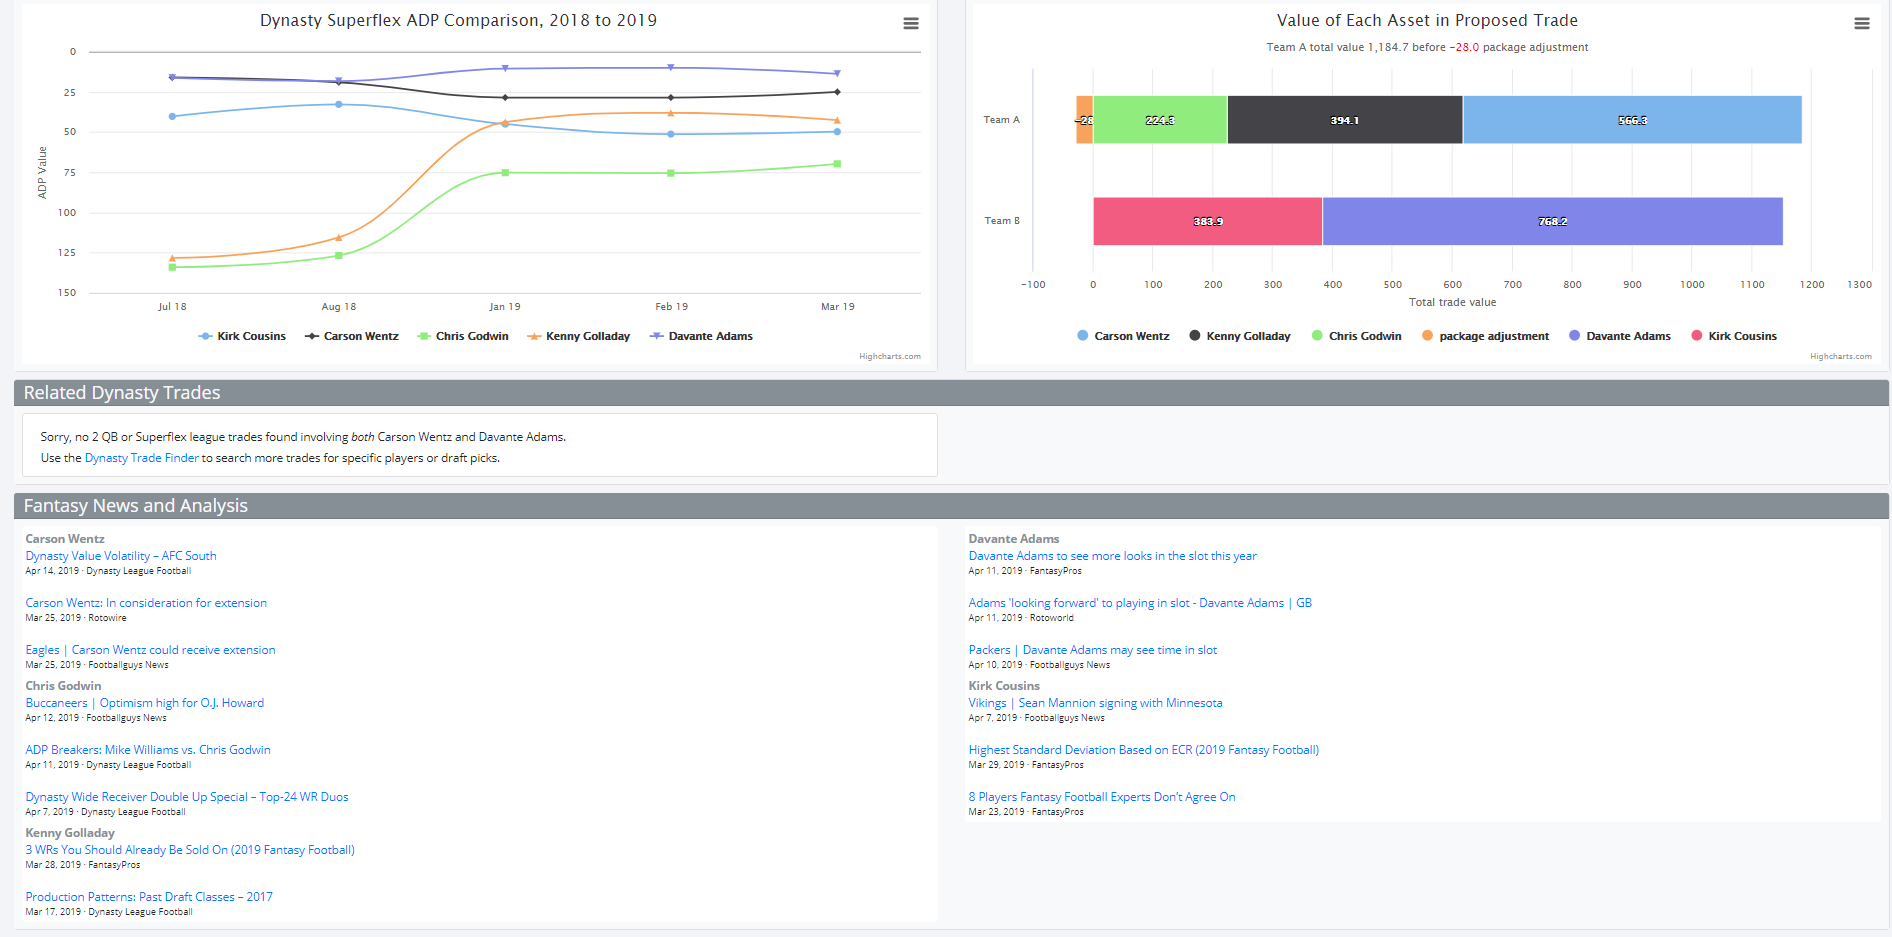Toggle Kenny Golladay in trade value legend
Viewport: 1892px width, 937px height.
(x=1240, y=336)
